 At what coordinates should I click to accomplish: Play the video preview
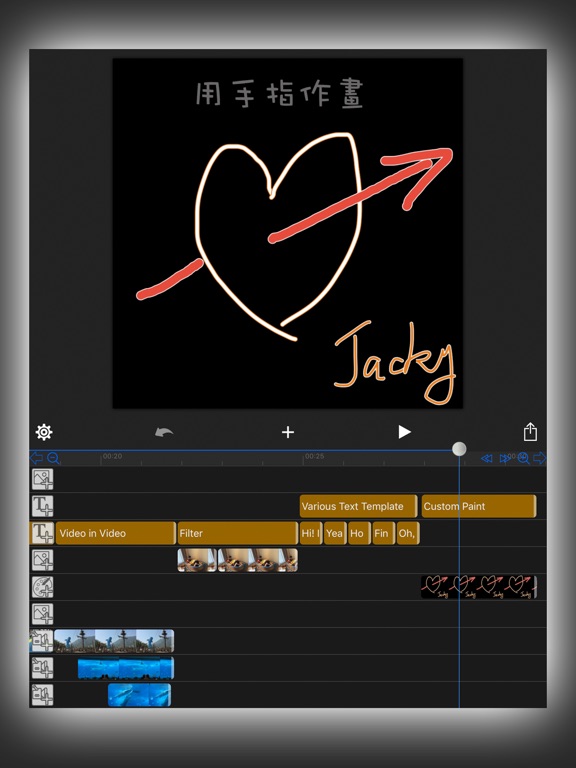(404, 432)
